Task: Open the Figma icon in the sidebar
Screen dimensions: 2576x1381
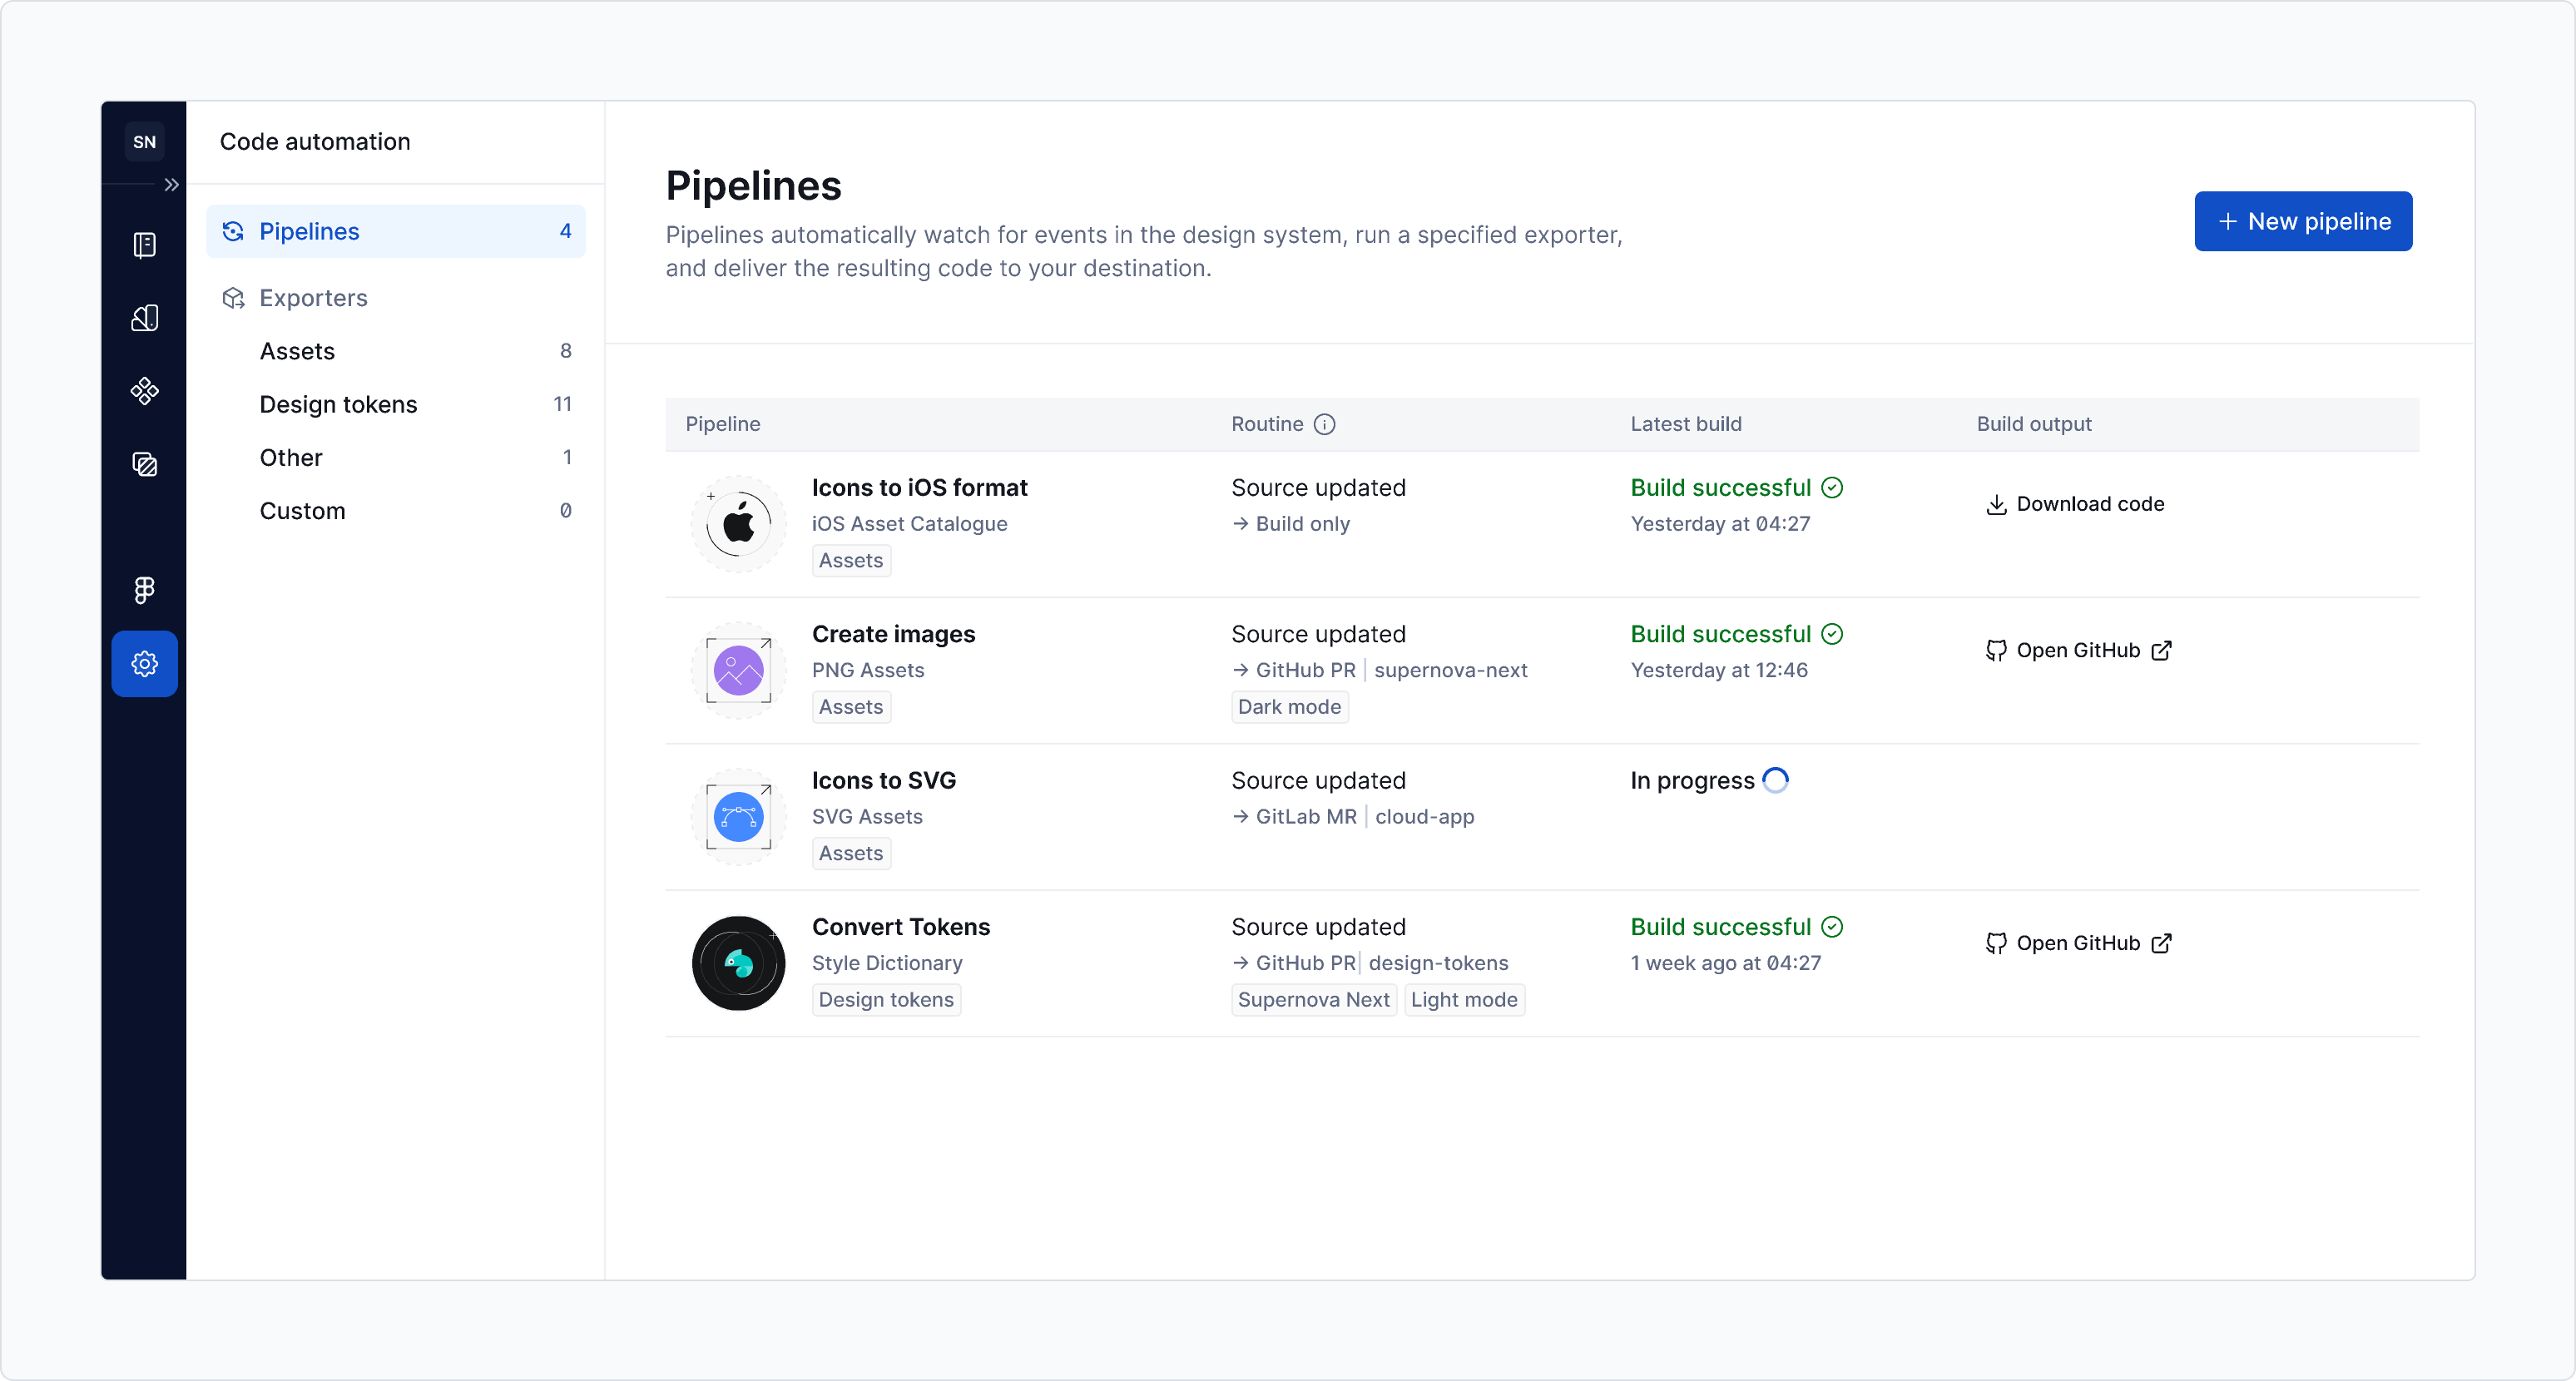Action: point(144,590)
